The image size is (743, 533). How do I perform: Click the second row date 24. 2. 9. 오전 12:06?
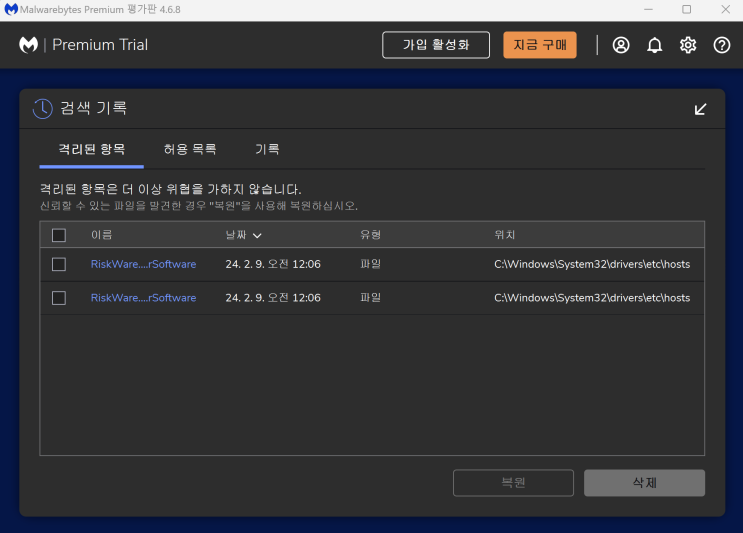273,298
